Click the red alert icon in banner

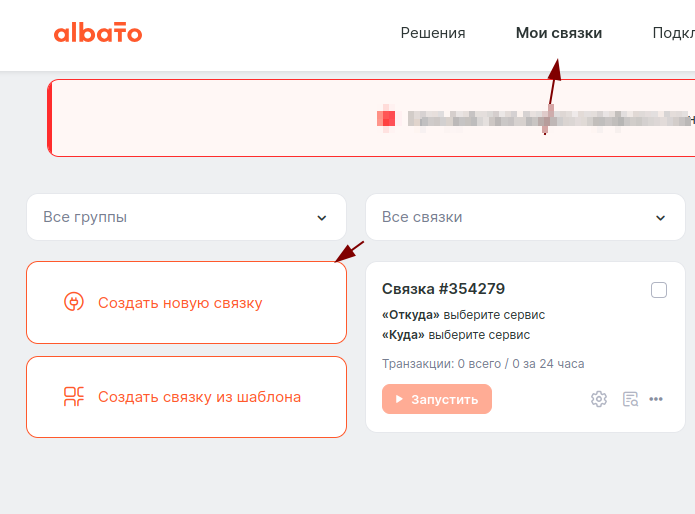[x=386, y=118]
